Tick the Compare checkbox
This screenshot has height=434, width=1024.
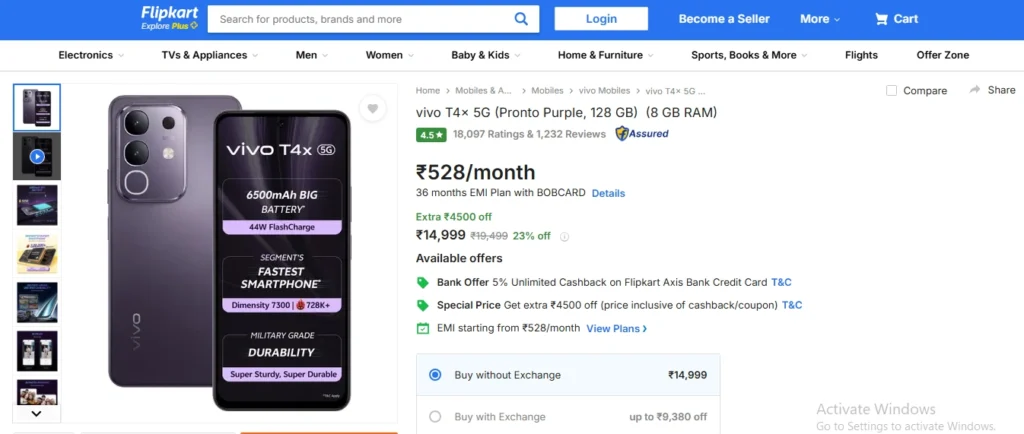pyautogui.click(x=892, y=91)
